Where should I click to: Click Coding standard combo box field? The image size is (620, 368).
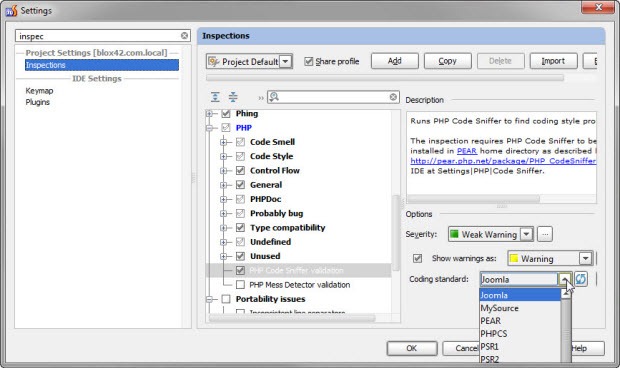519,279
